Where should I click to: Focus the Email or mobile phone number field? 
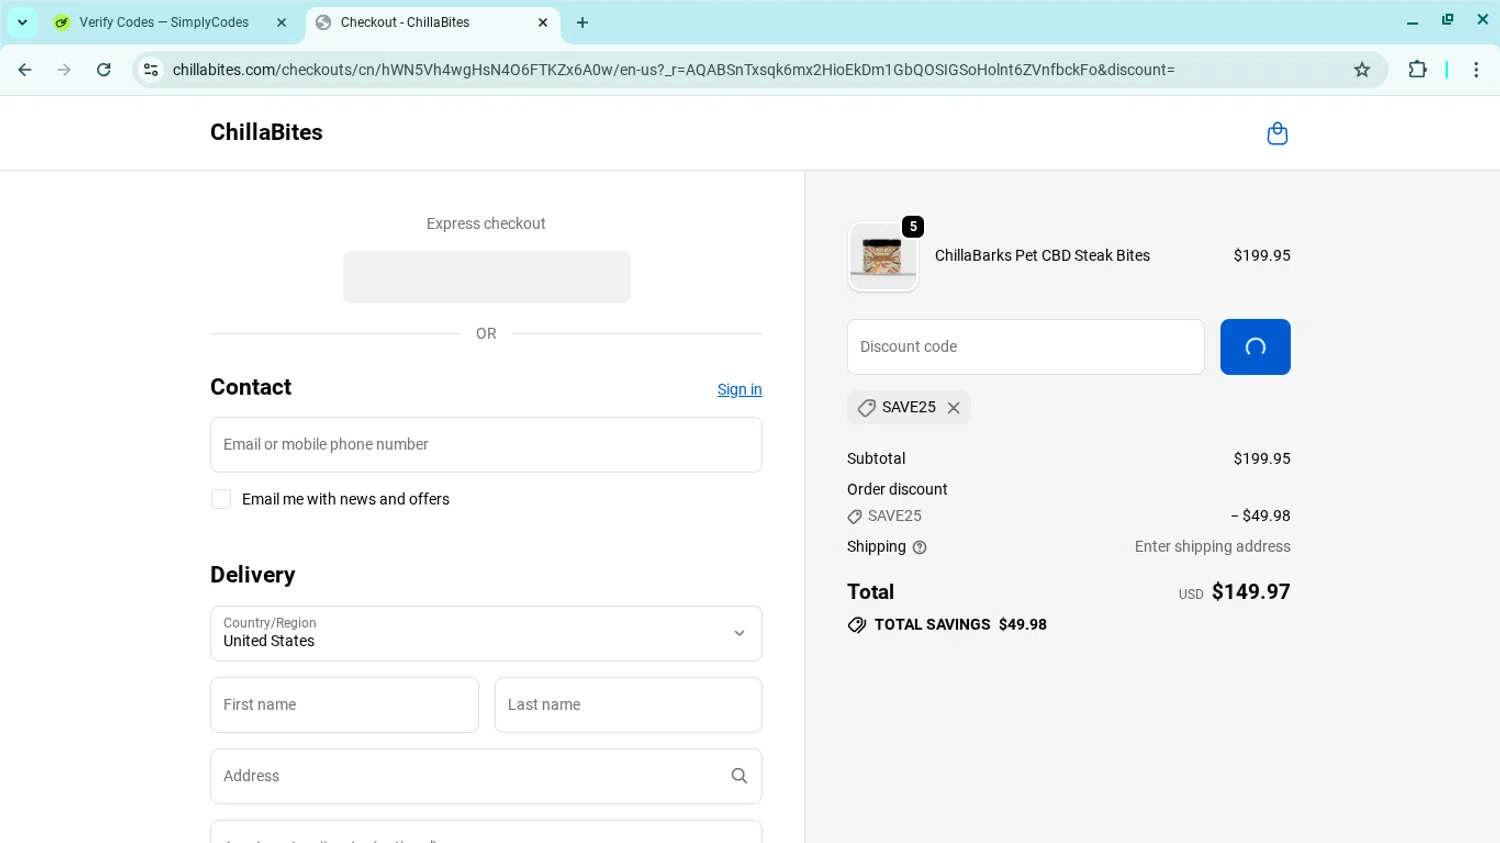(x=486, y=445)
